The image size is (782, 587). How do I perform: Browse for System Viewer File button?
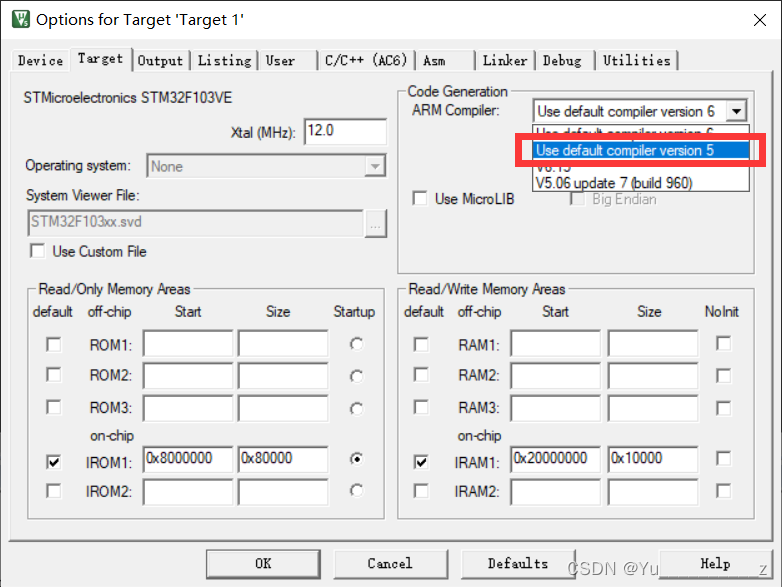(376, 223)
